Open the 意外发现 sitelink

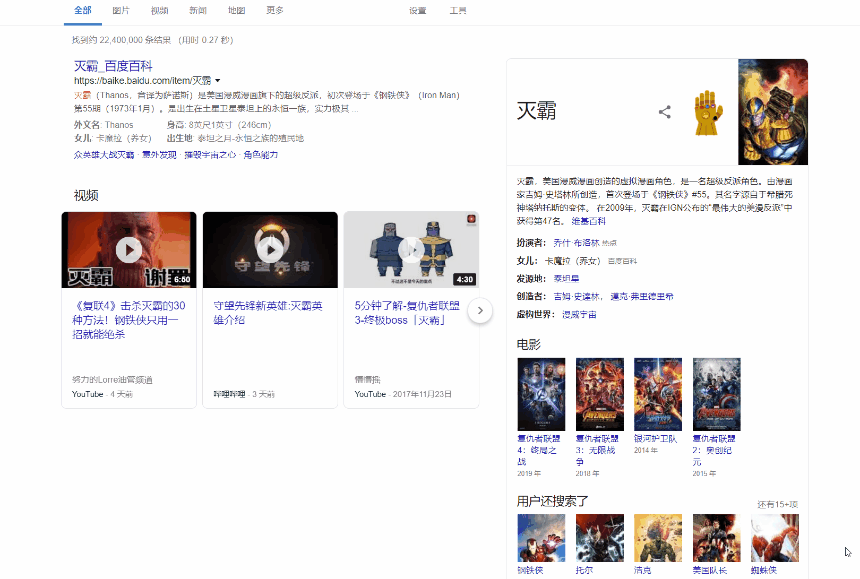click(x=159, y=155)
